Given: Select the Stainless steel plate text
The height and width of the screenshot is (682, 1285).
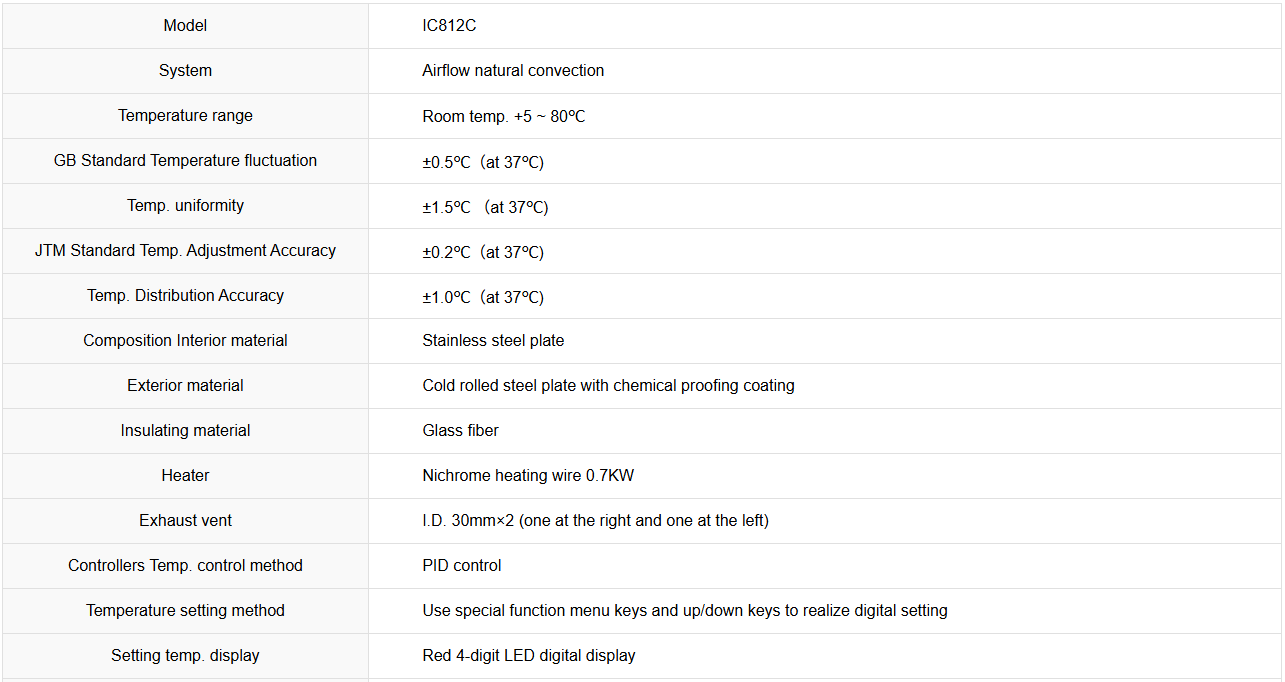Looking at the screenshot, I should pos(493,341).
